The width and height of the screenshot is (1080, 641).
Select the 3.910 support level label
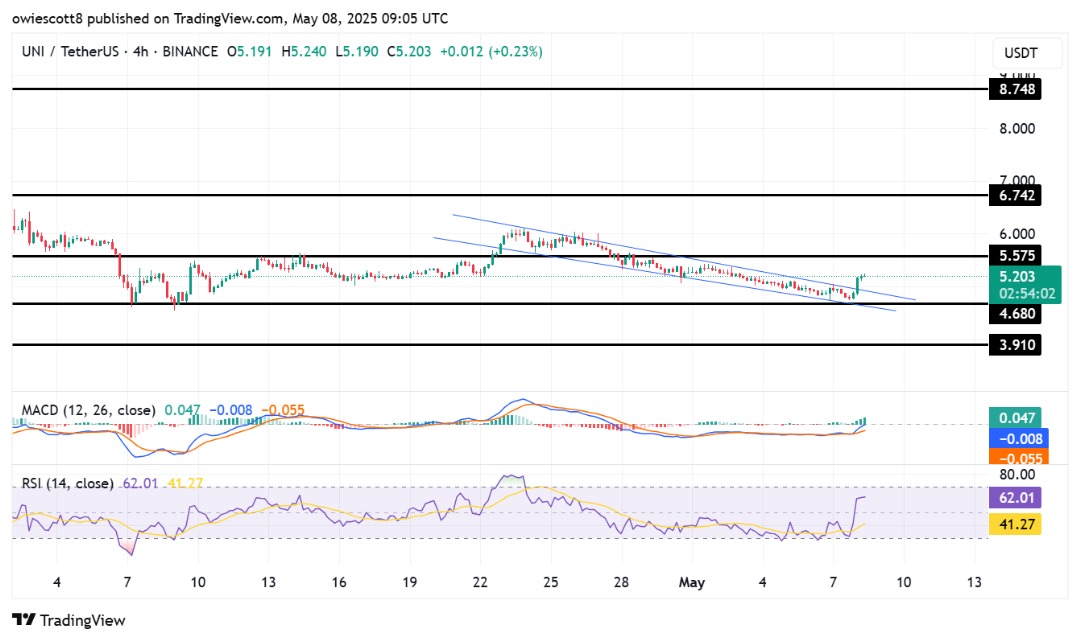(1014, 345)
